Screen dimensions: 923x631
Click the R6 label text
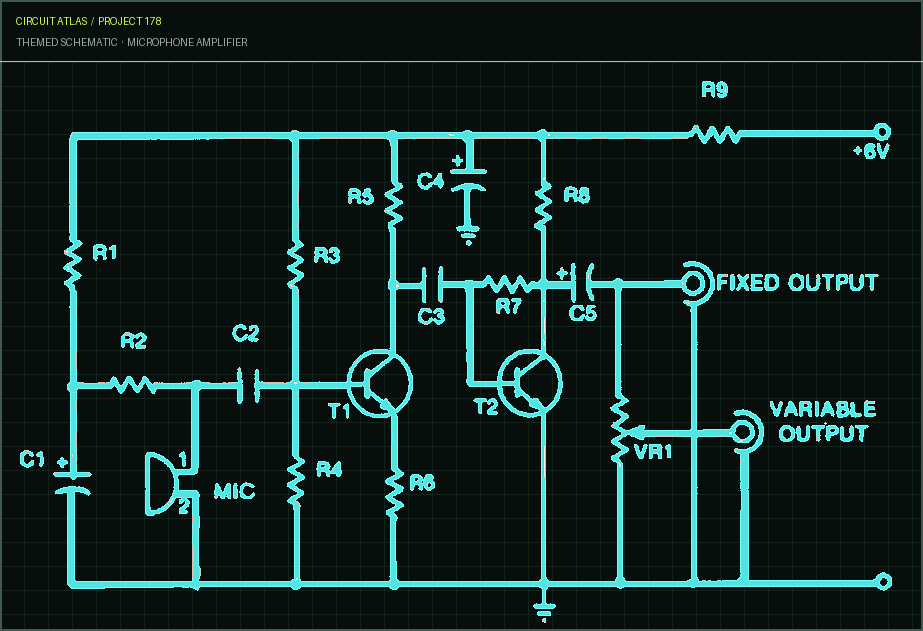pos(422,483)
